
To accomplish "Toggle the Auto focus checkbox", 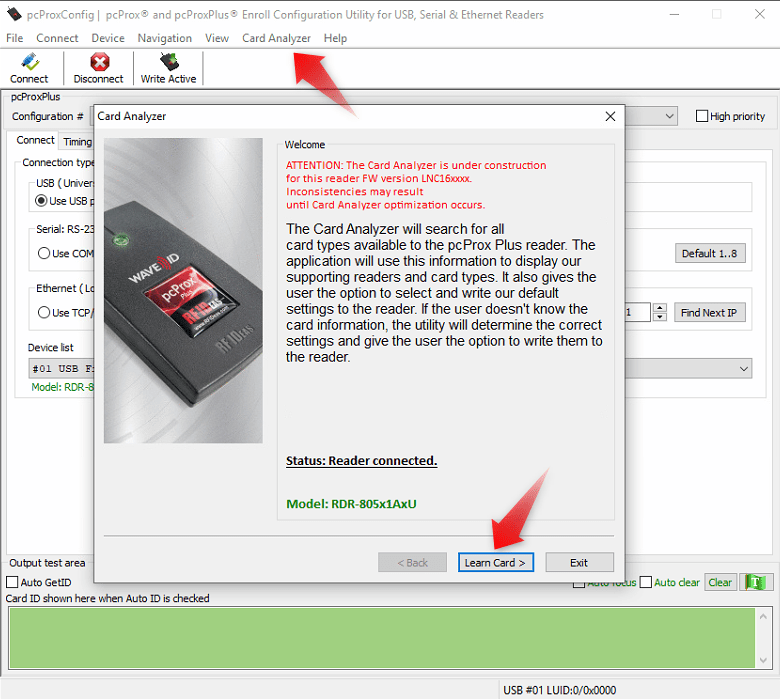I will click(579, 584).
